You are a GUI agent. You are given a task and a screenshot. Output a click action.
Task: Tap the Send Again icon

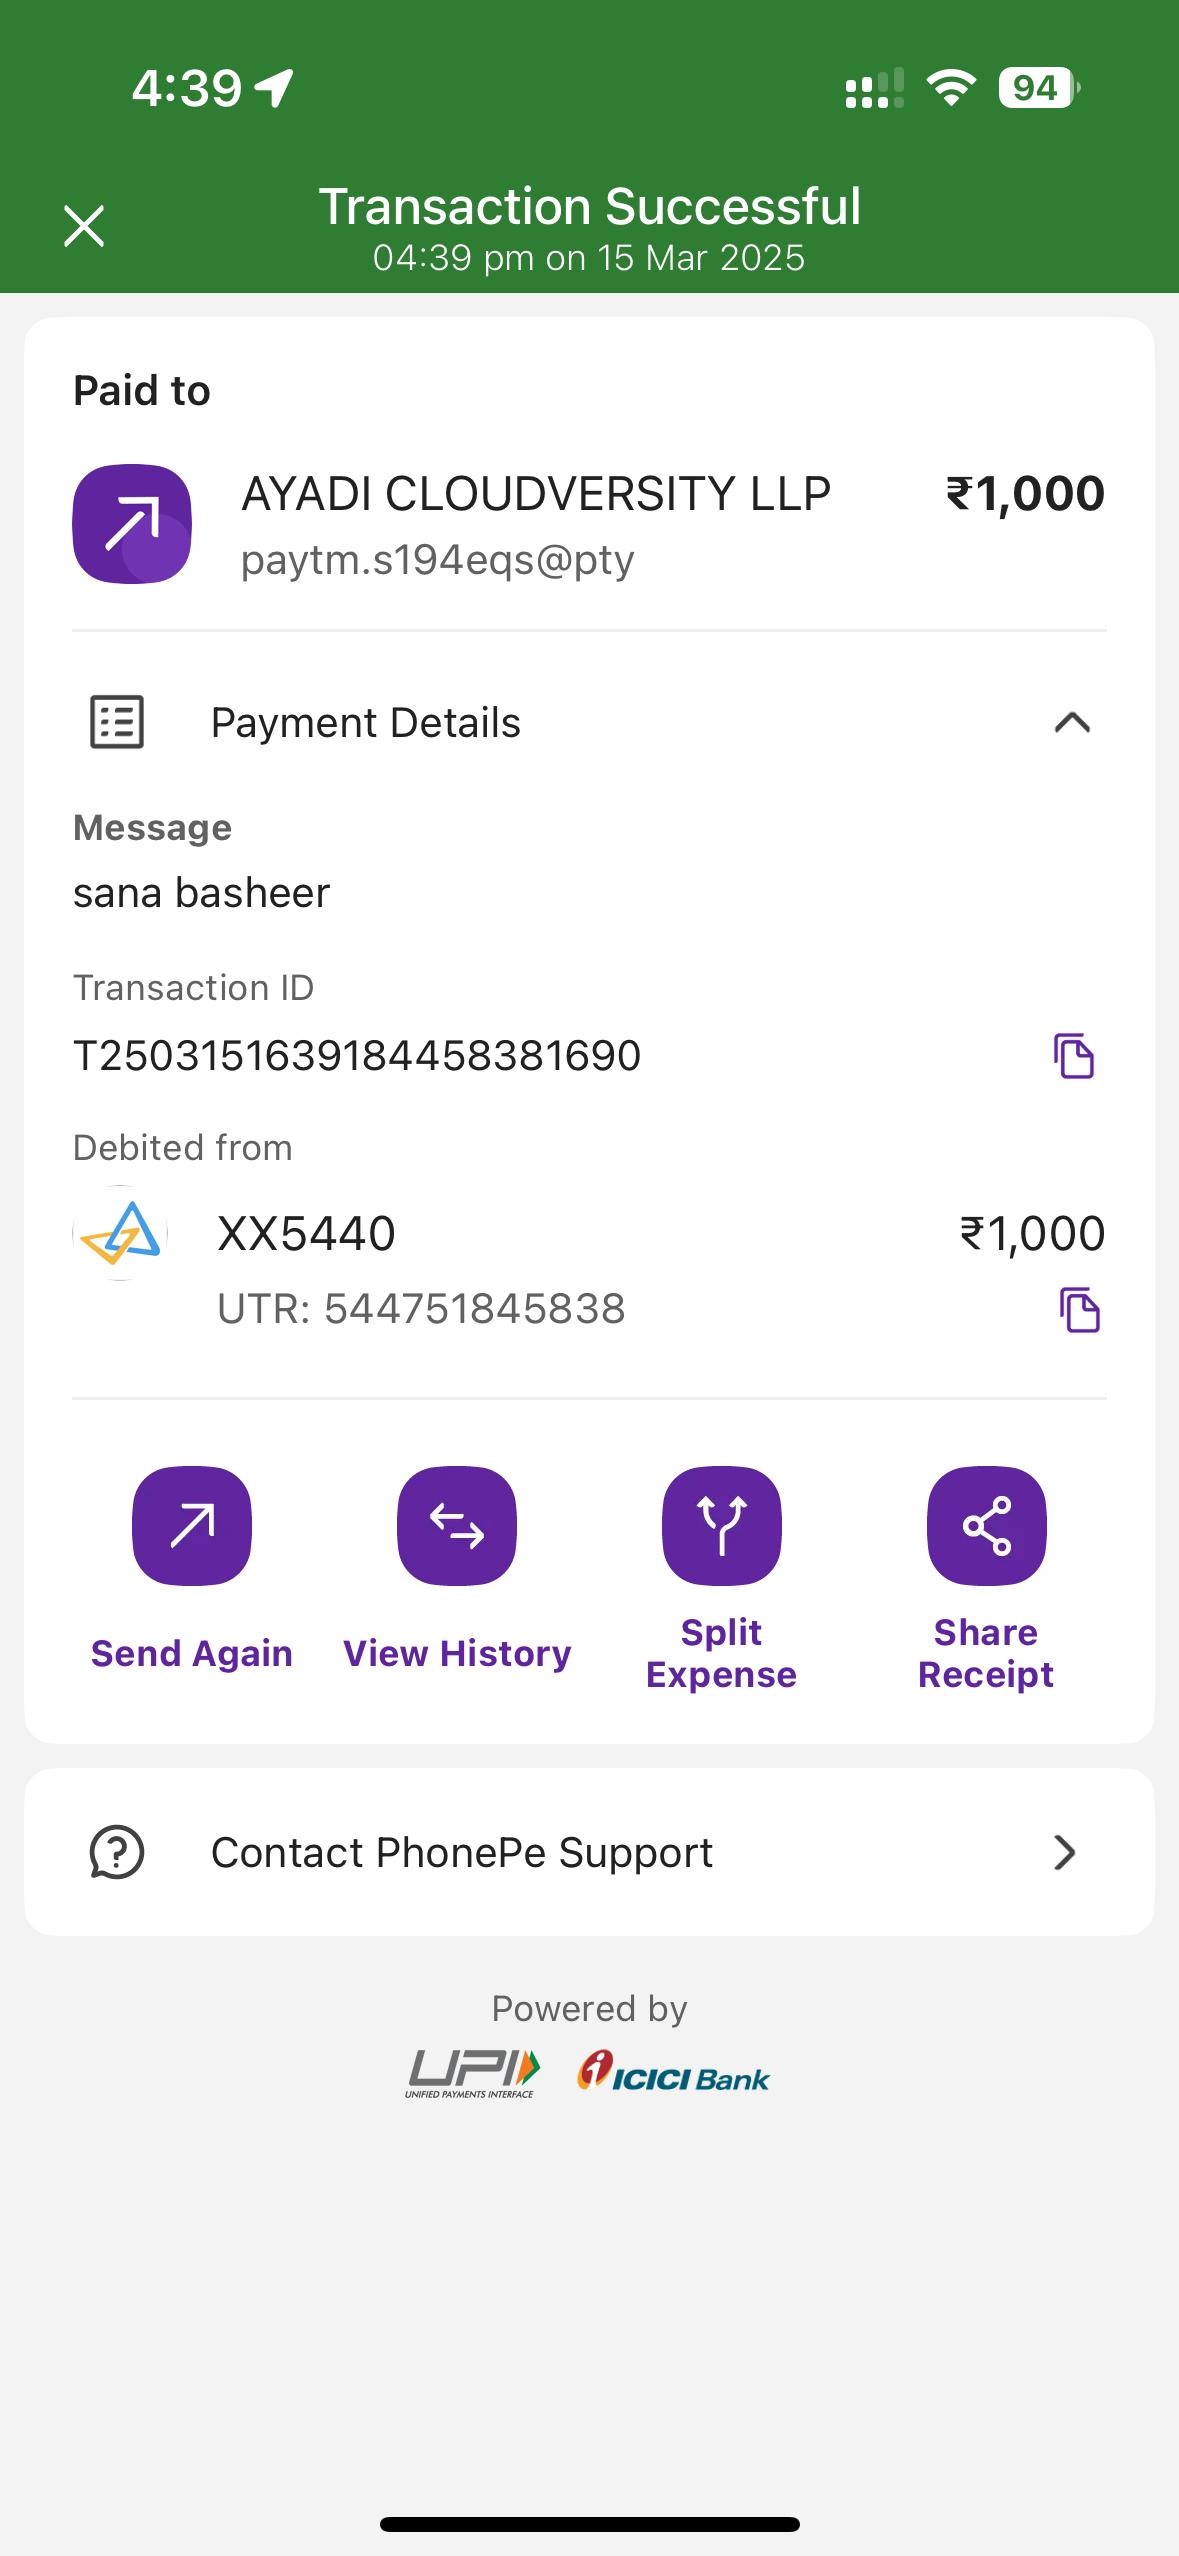(192, 1526)
